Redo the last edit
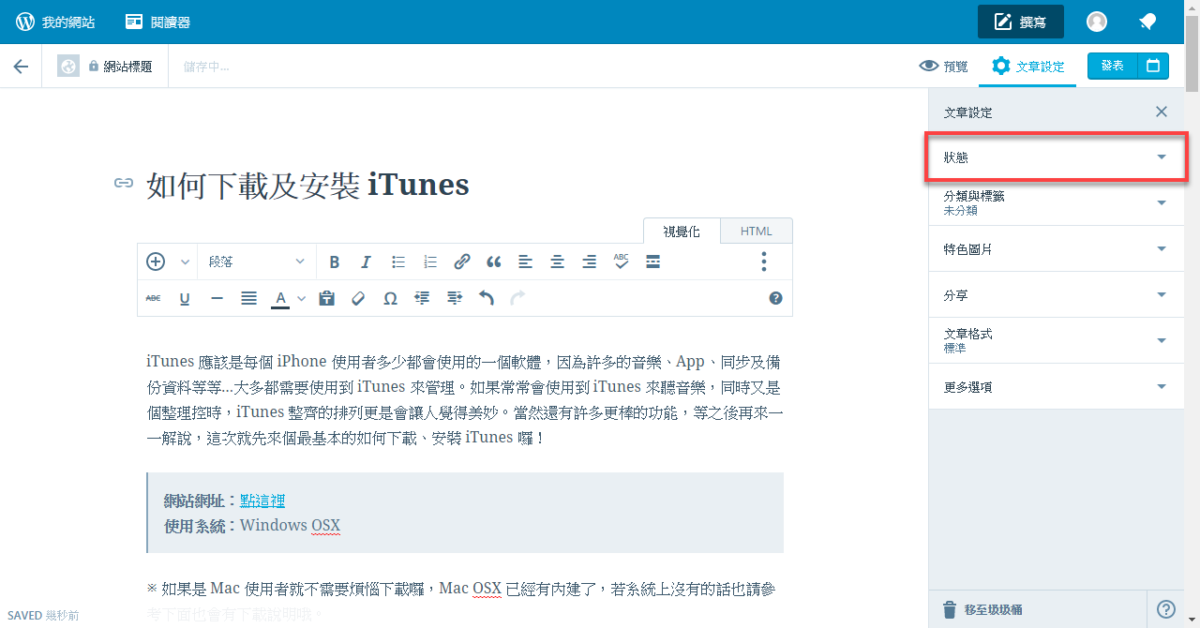The image size is (1200, 628). coord(517,298)
